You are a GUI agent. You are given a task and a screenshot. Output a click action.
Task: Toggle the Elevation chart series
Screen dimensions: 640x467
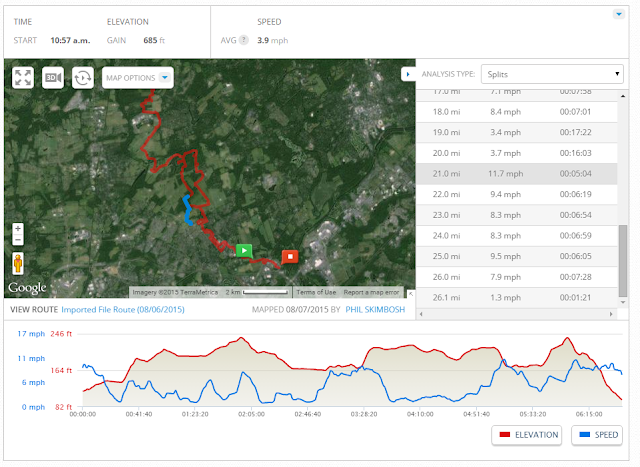coord(527,435)
